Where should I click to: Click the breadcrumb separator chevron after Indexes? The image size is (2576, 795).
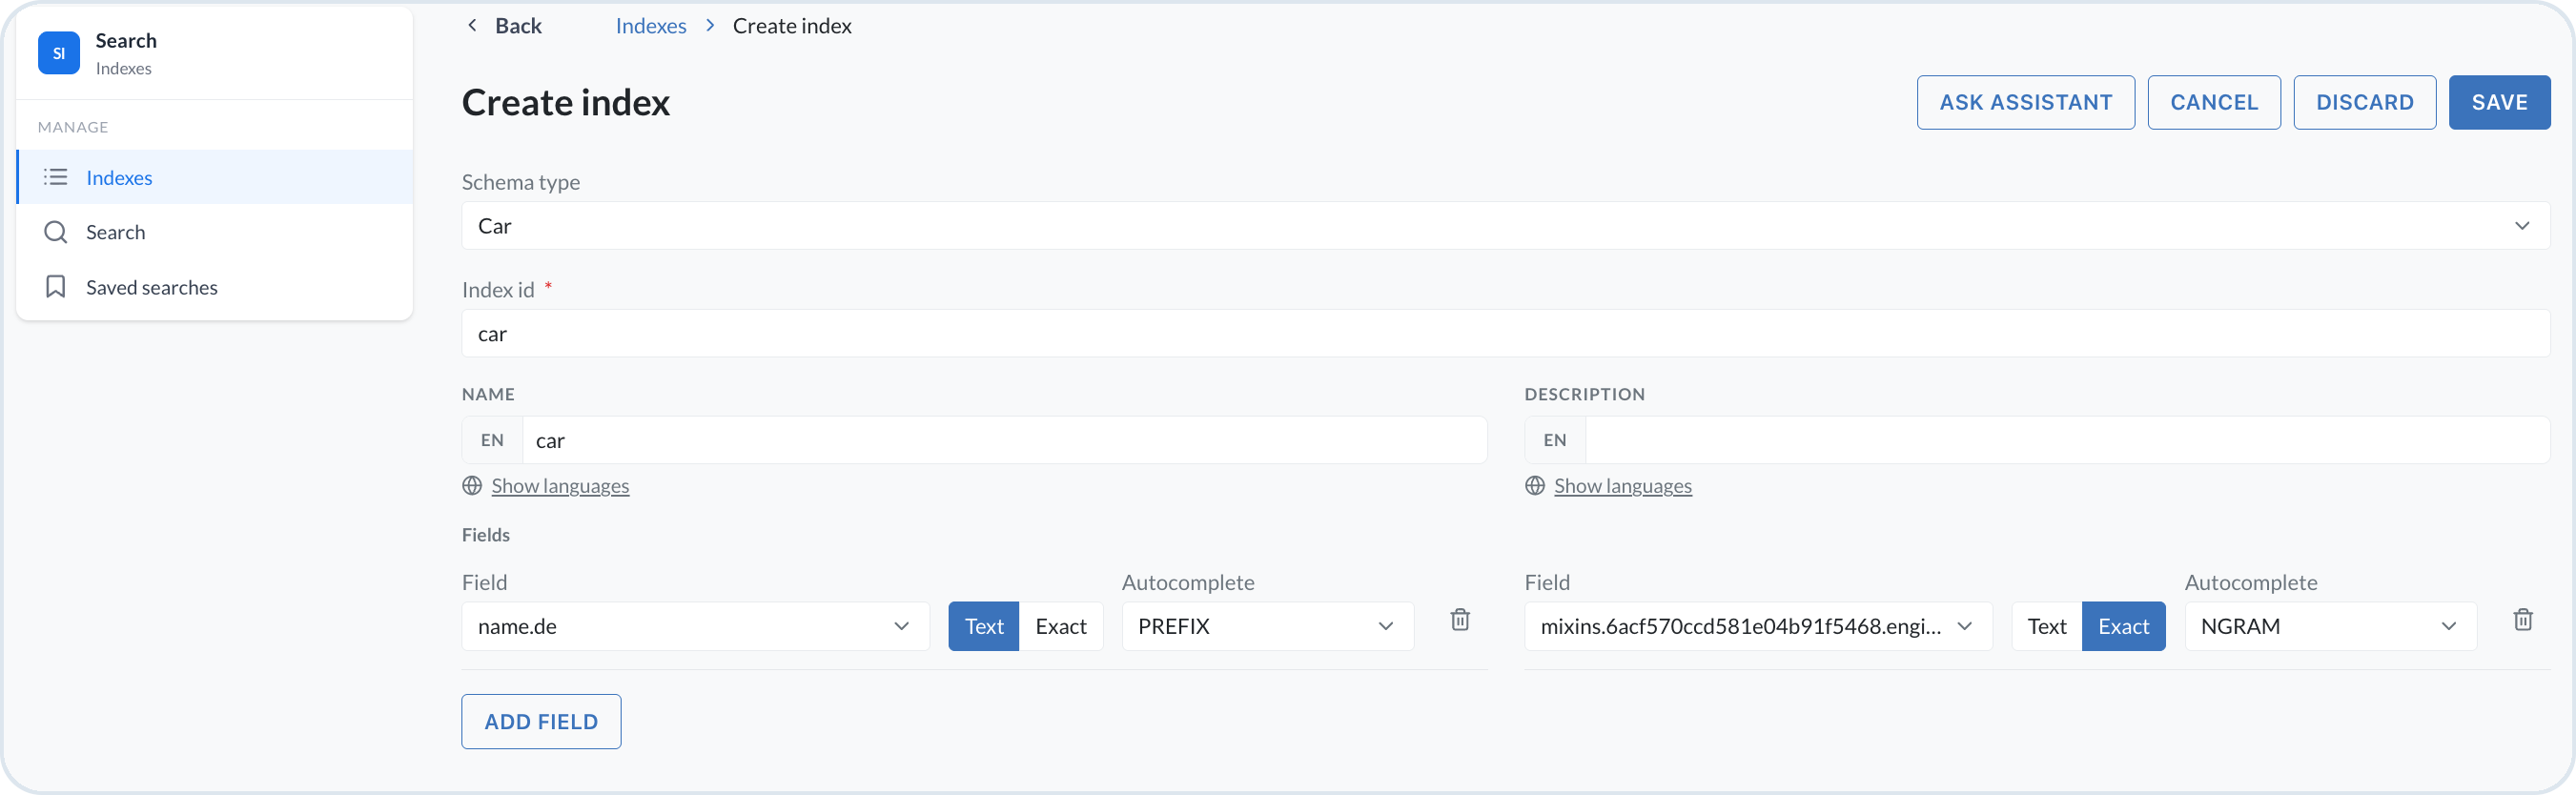click(x=710, y=25)
